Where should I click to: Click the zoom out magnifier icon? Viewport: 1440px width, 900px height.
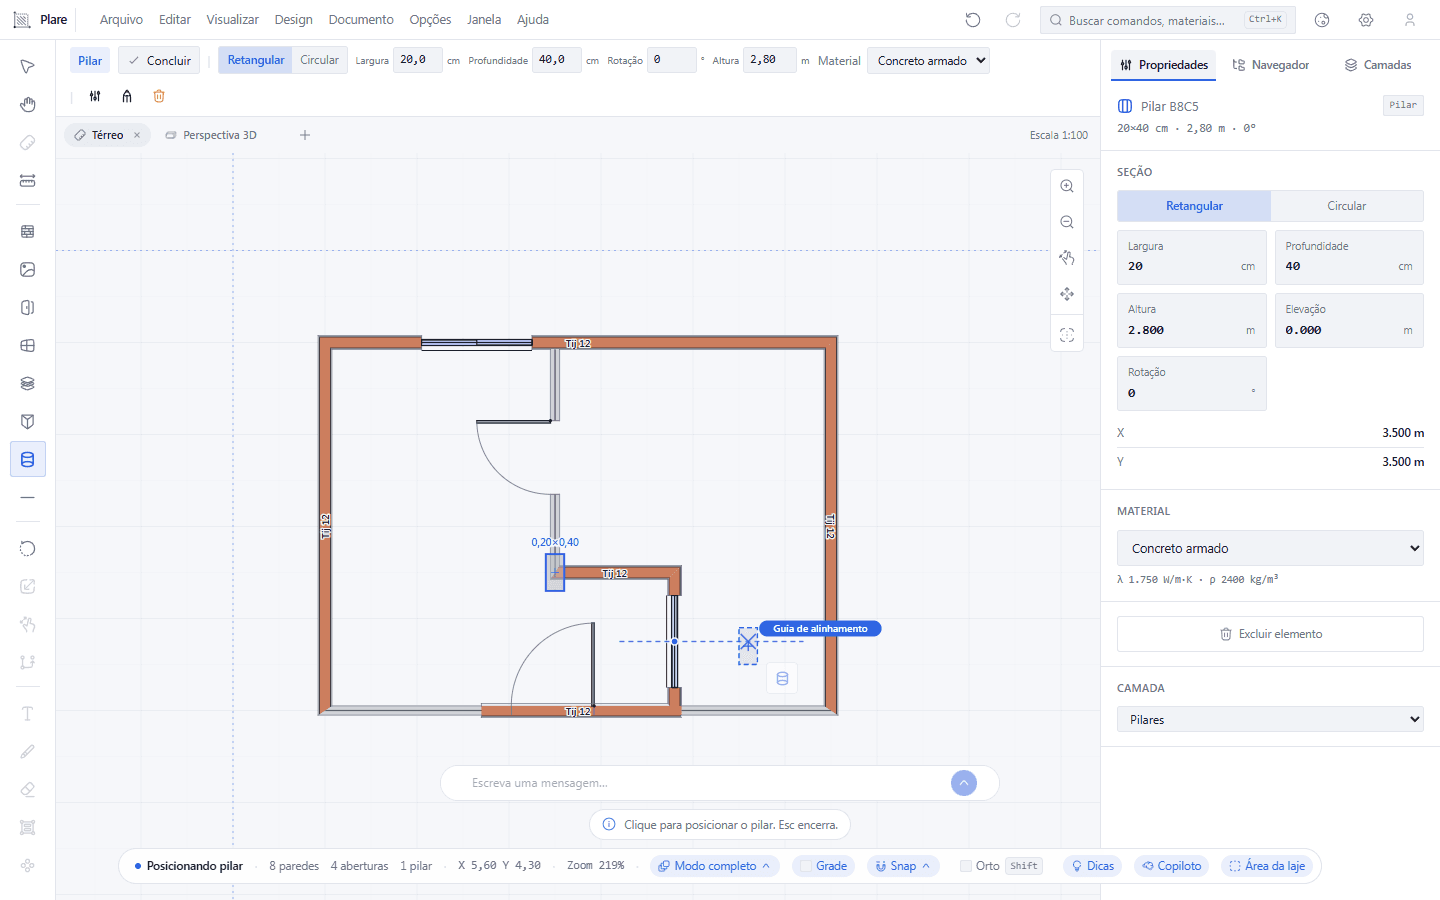click(x=1067, y=222)
